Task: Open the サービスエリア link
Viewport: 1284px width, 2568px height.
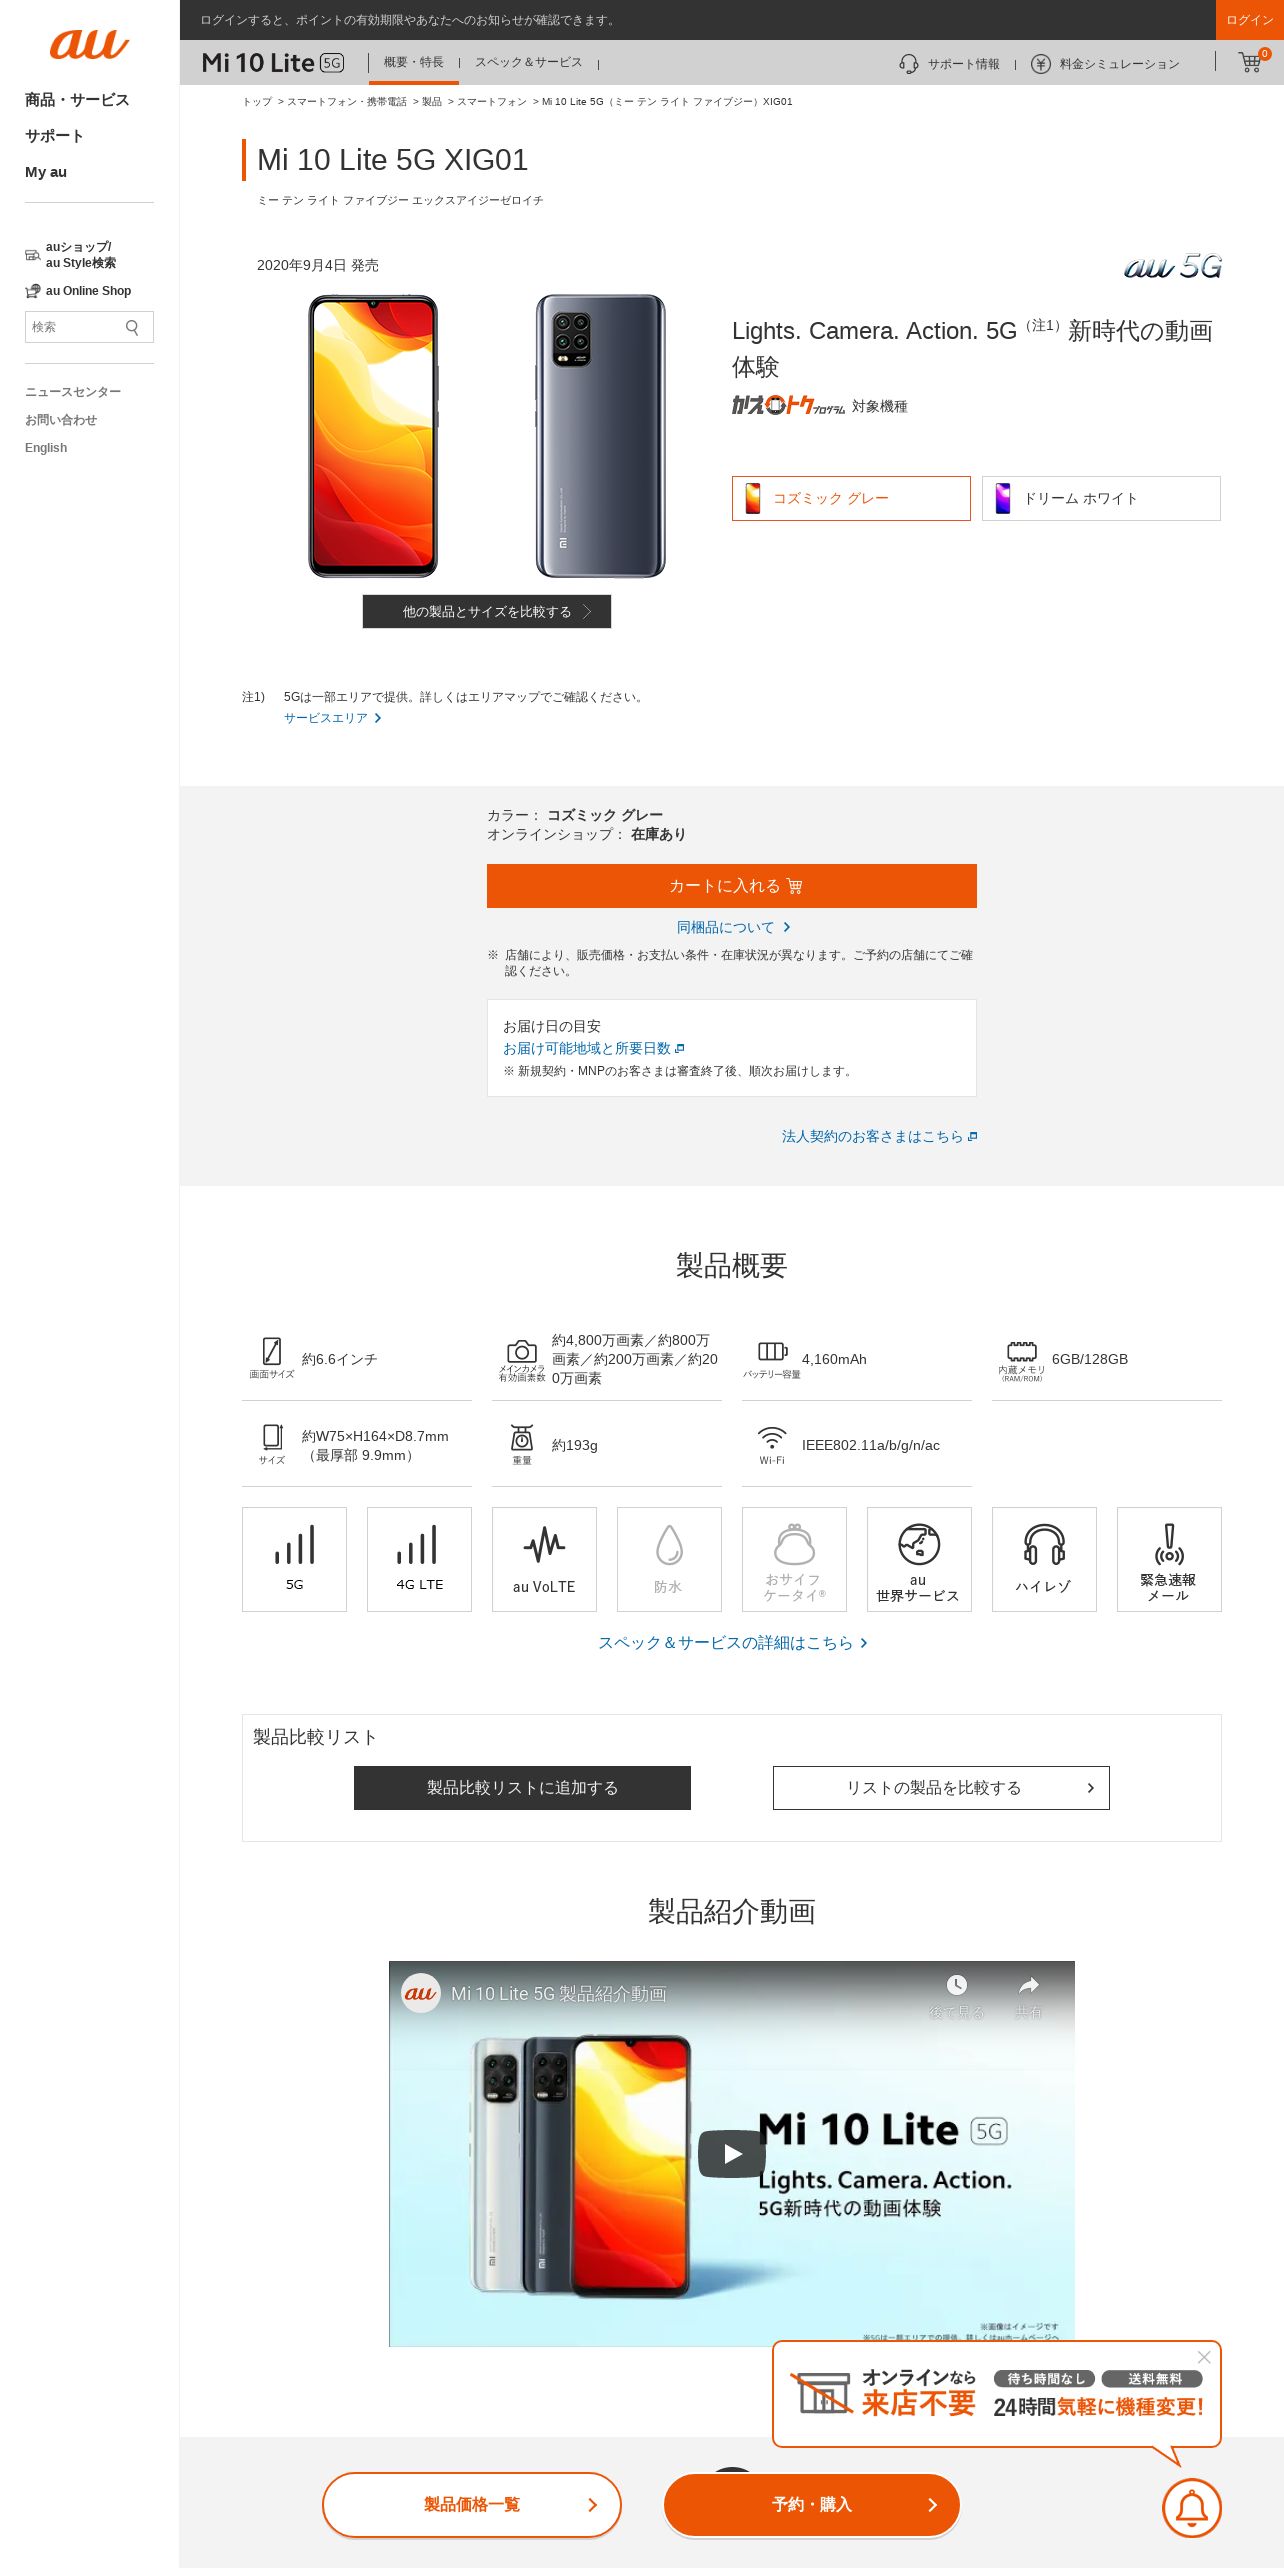Action: click(x=333, y=718)
